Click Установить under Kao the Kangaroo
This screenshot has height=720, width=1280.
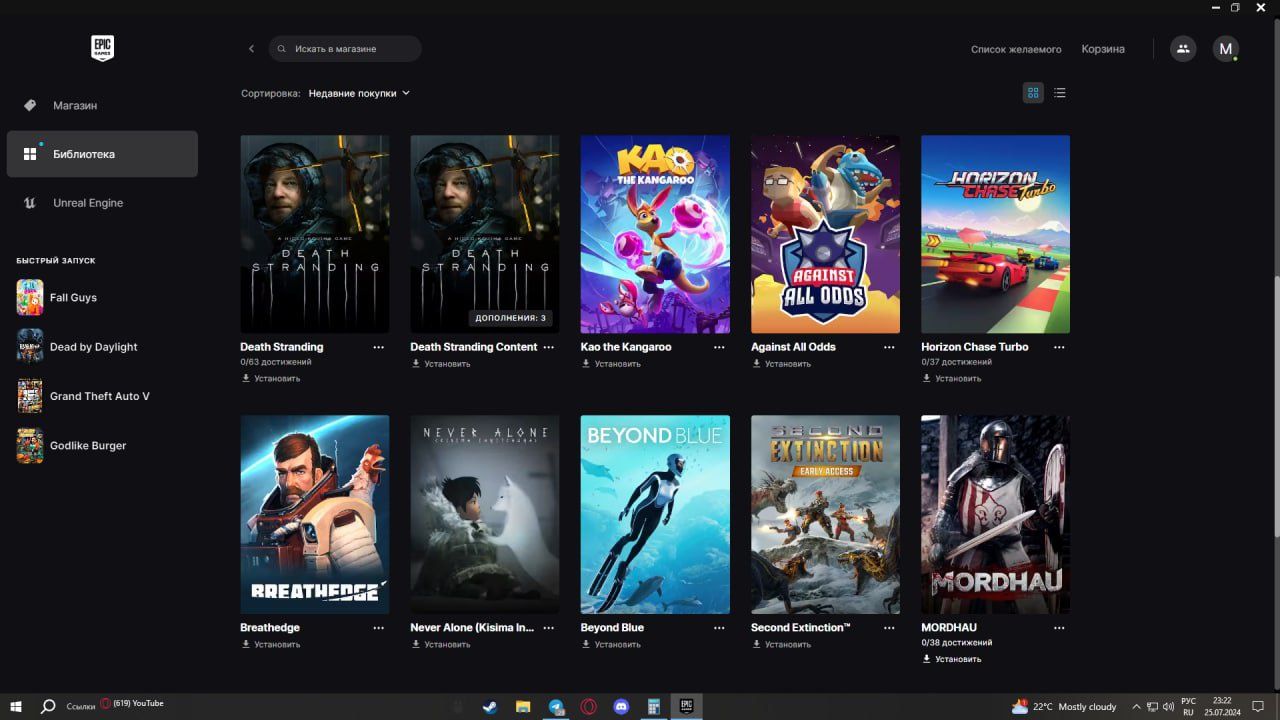pyautogui.click(x=611, y=364)
